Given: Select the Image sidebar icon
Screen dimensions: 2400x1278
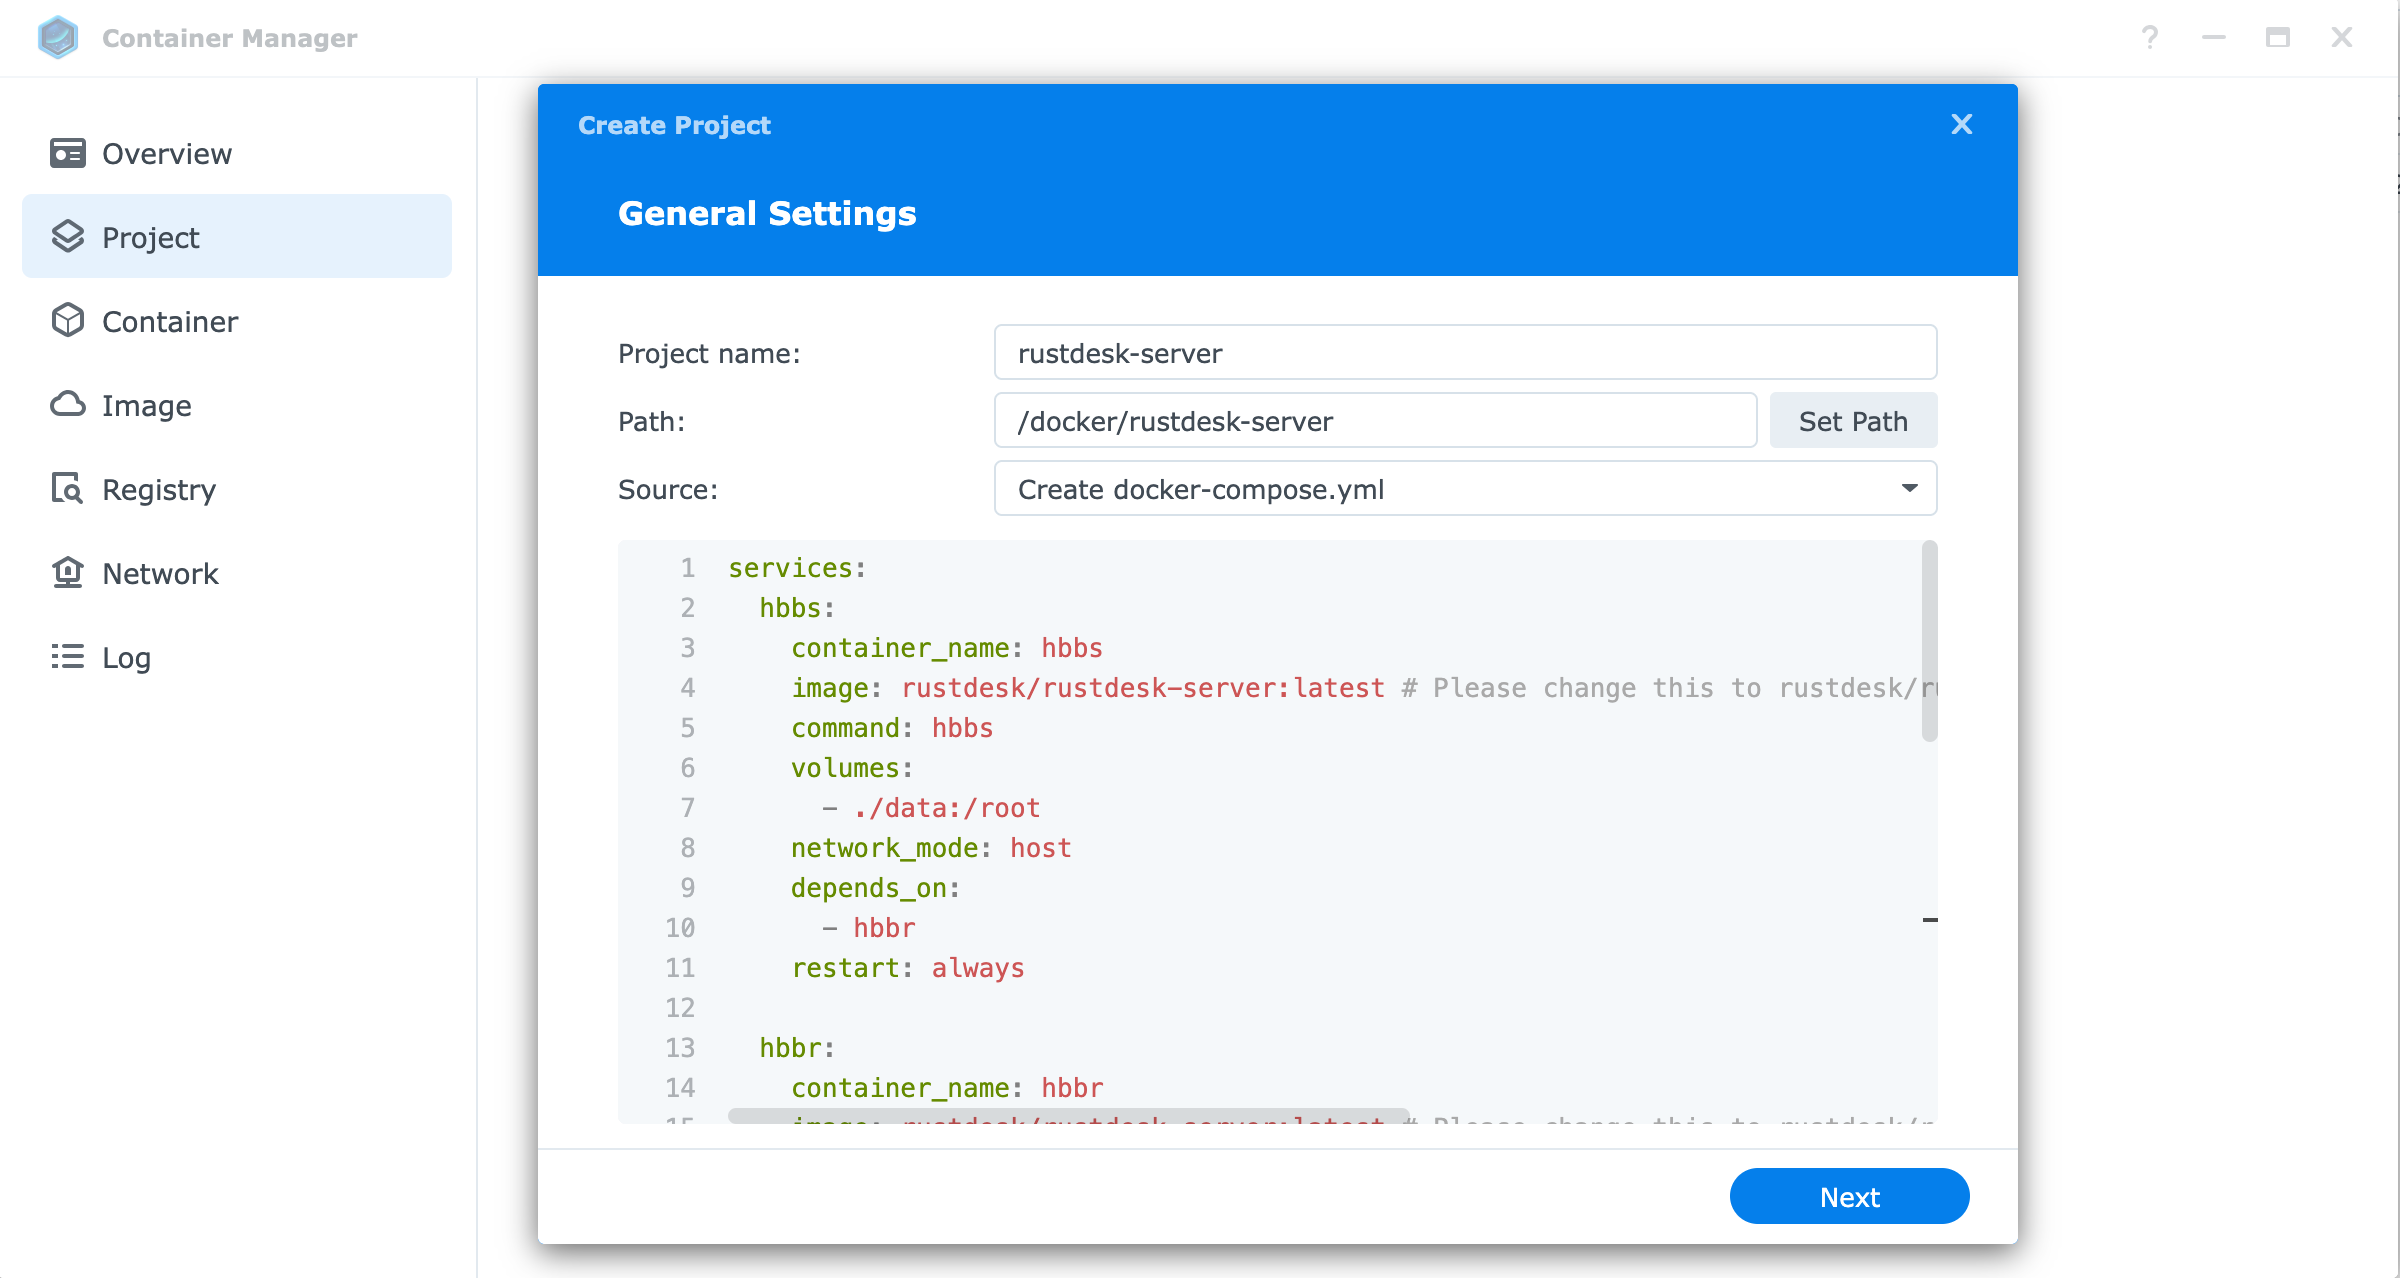Looking at the screenshot, I should pos(67,404).
